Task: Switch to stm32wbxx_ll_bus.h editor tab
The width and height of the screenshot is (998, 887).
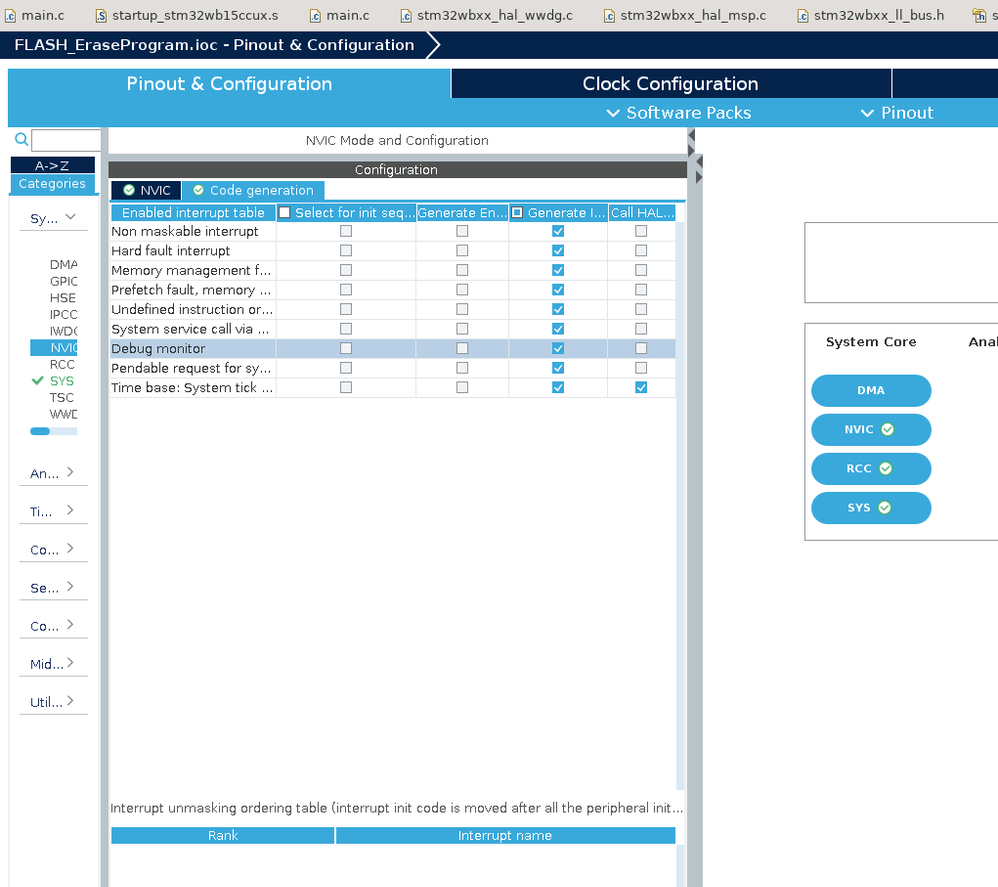Action: [871, 15]
